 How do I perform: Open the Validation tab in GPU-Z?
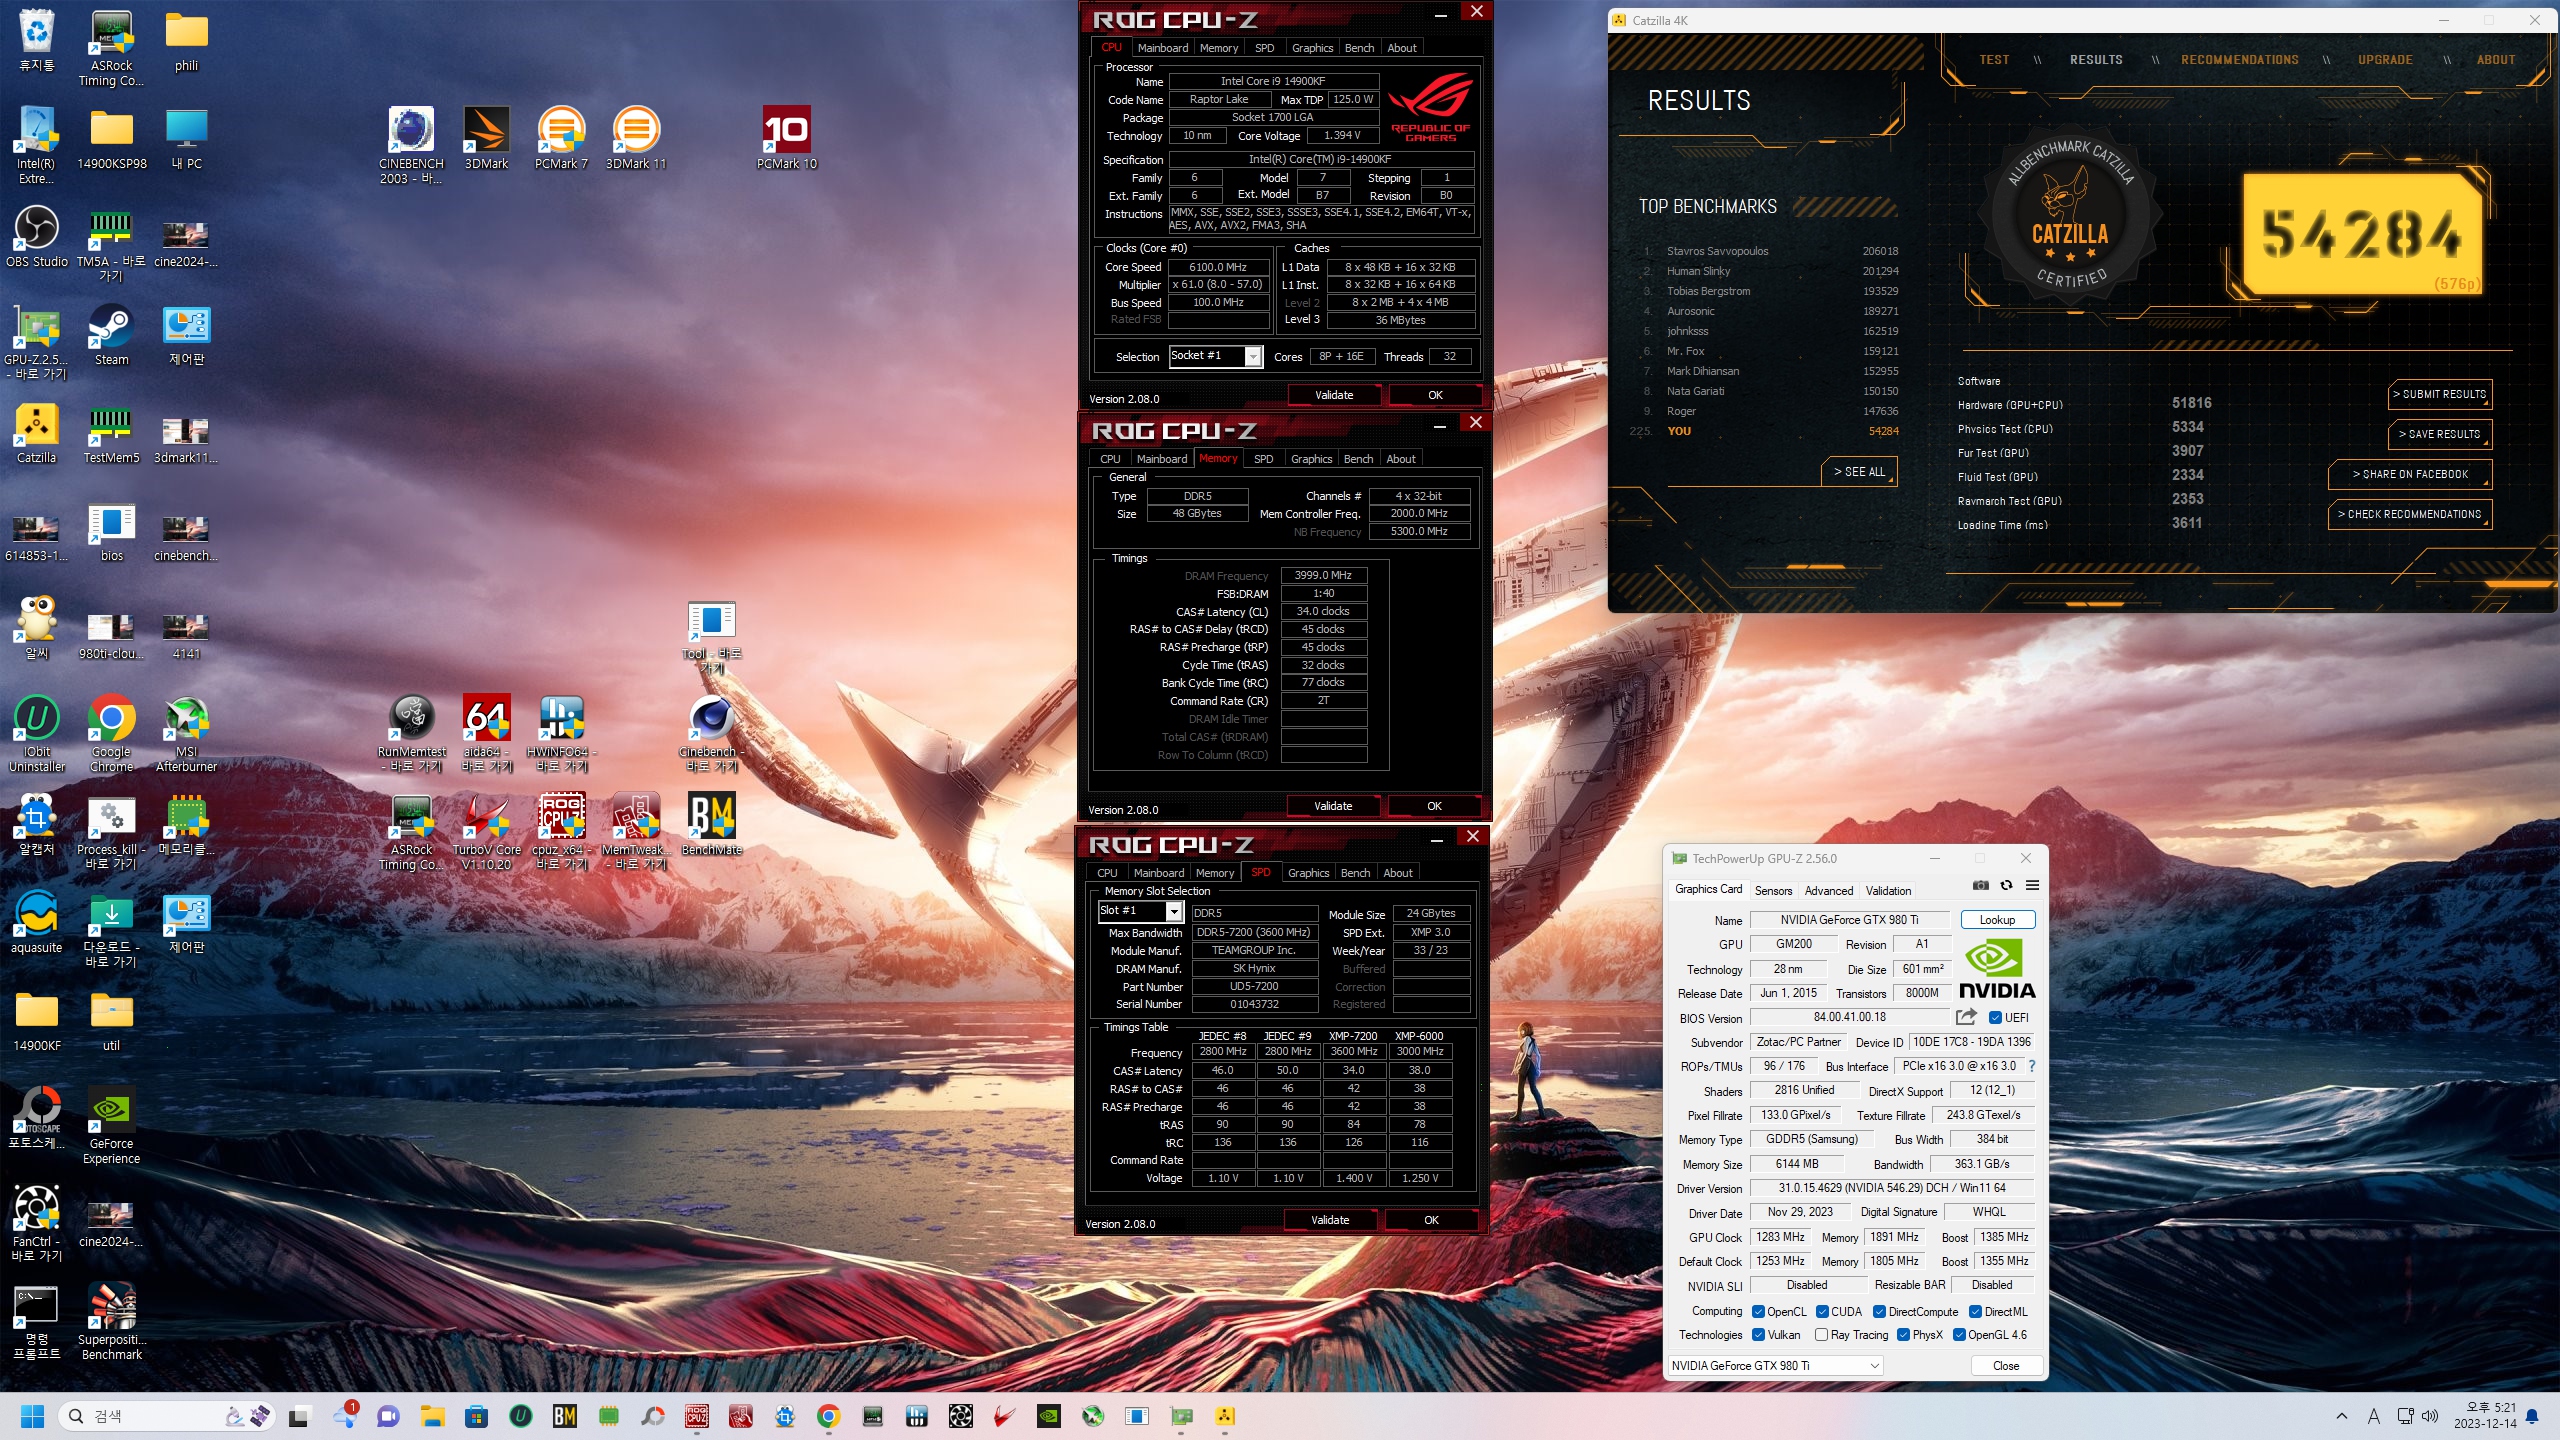(x=1888, y=890)
